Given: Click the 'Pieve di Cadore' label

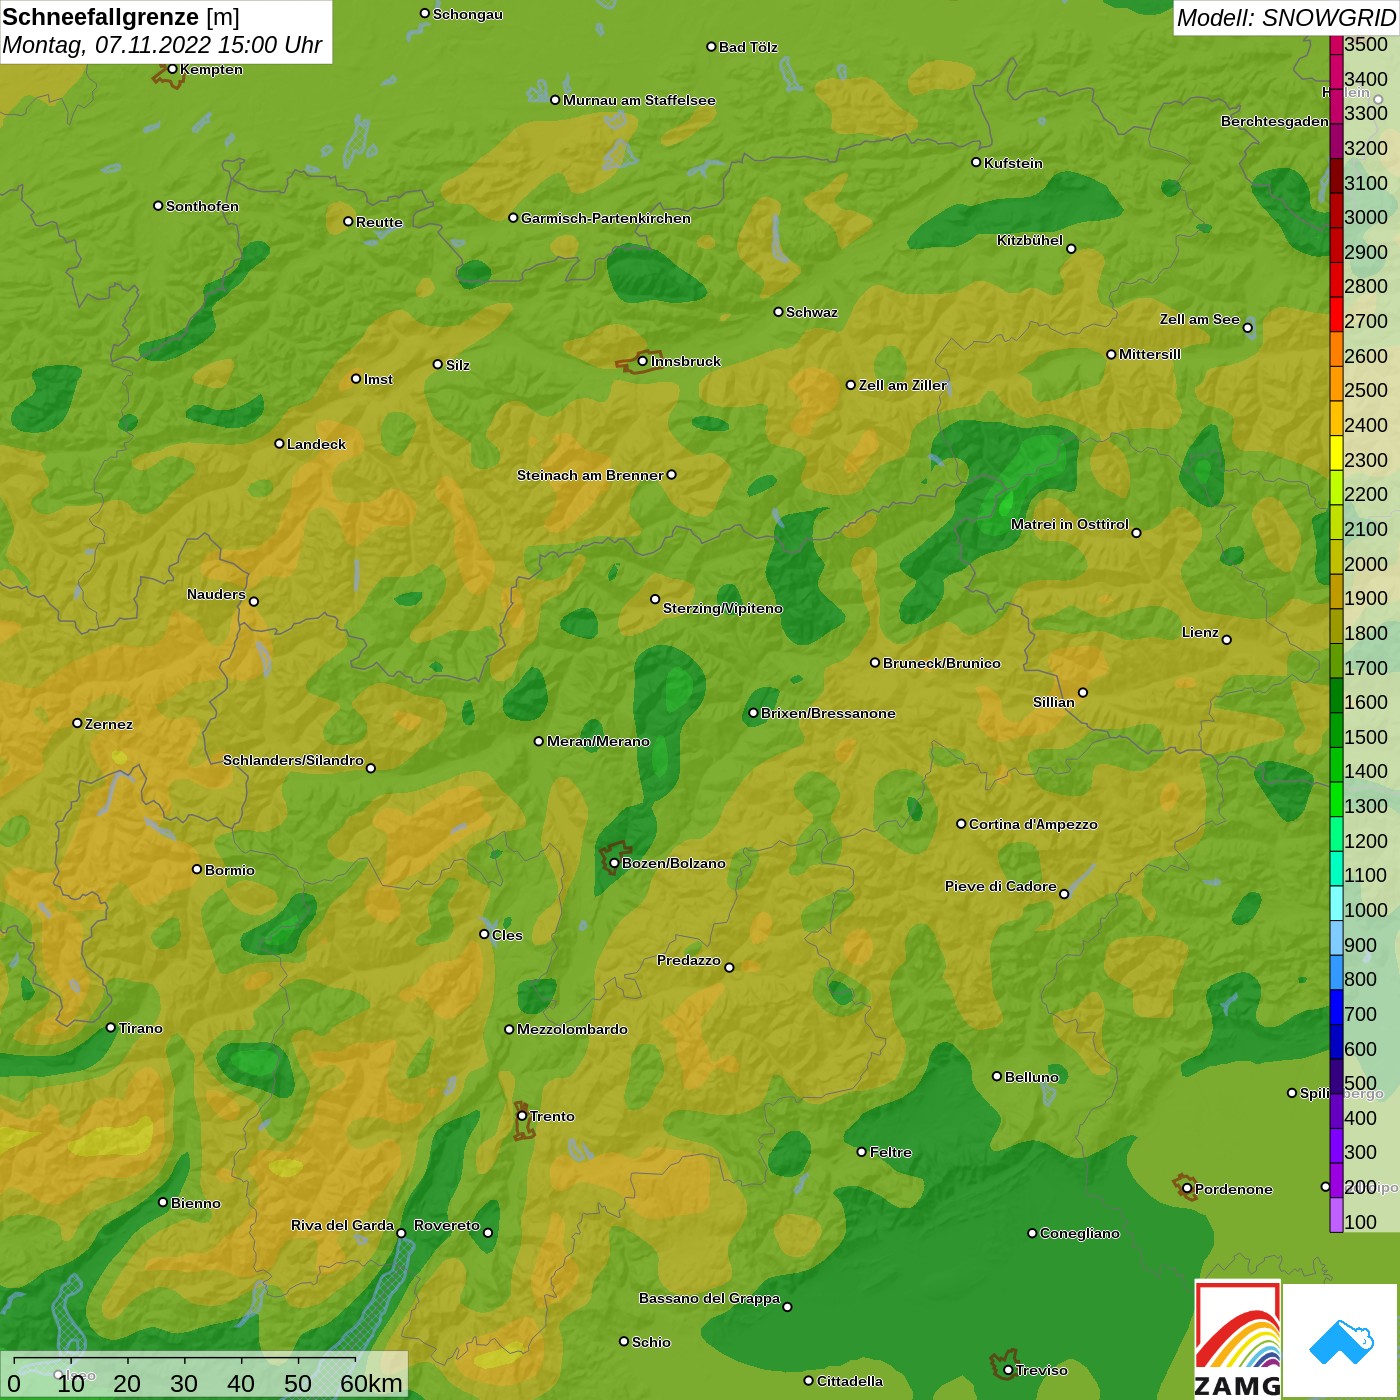Looking at the screenshot, I should [1001, 886].
